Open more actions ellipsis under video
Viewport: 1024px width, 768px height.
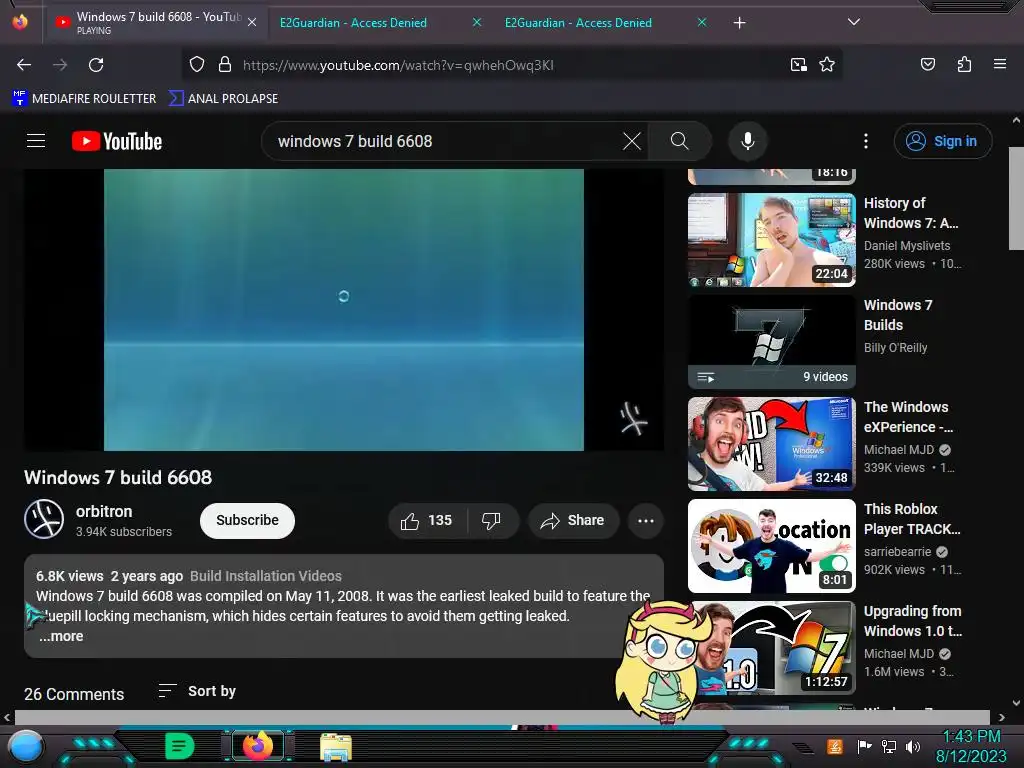[645, 520]
